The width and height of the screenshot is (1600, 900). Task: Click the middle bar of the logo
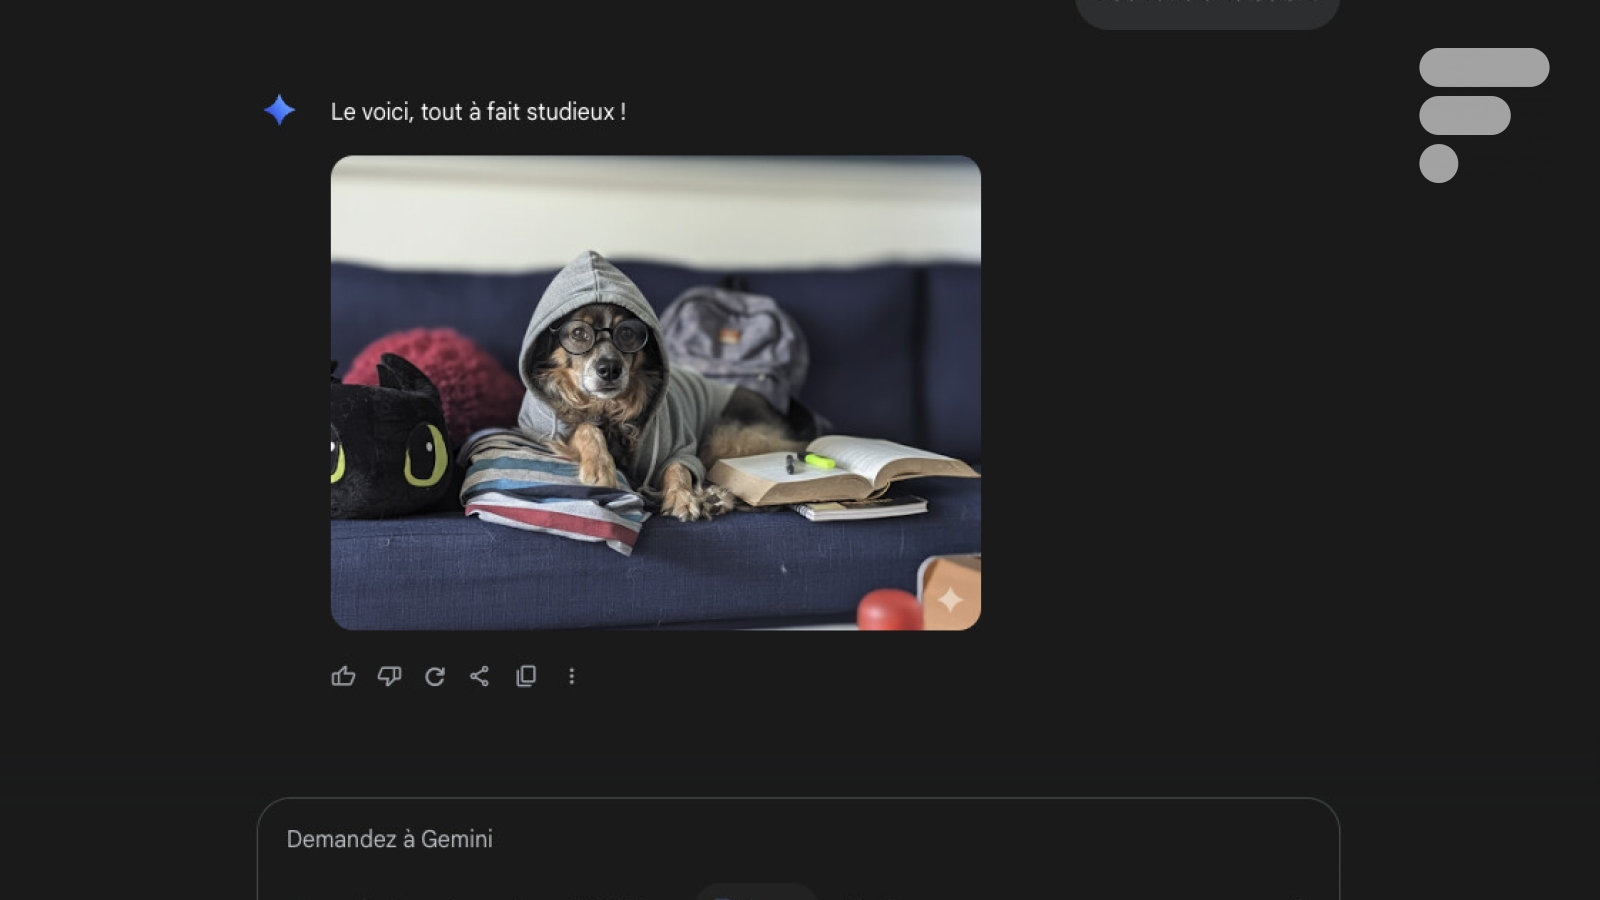pos(1465,115)
